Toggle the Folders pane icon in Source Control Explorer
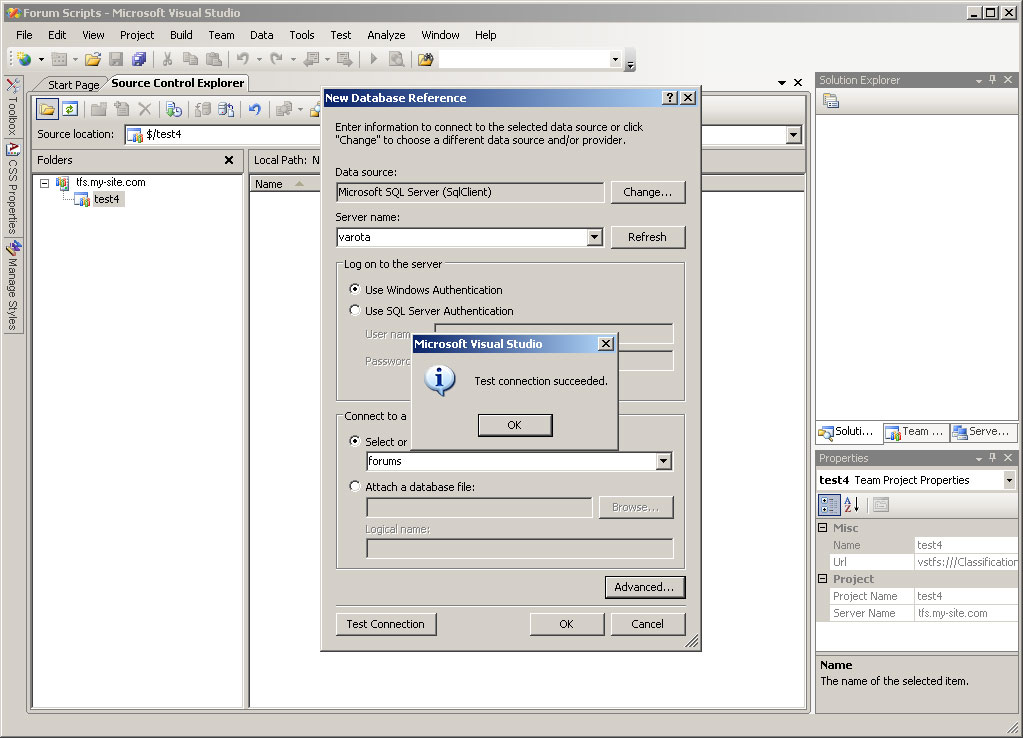The image size is (1023, 738). 47,109
